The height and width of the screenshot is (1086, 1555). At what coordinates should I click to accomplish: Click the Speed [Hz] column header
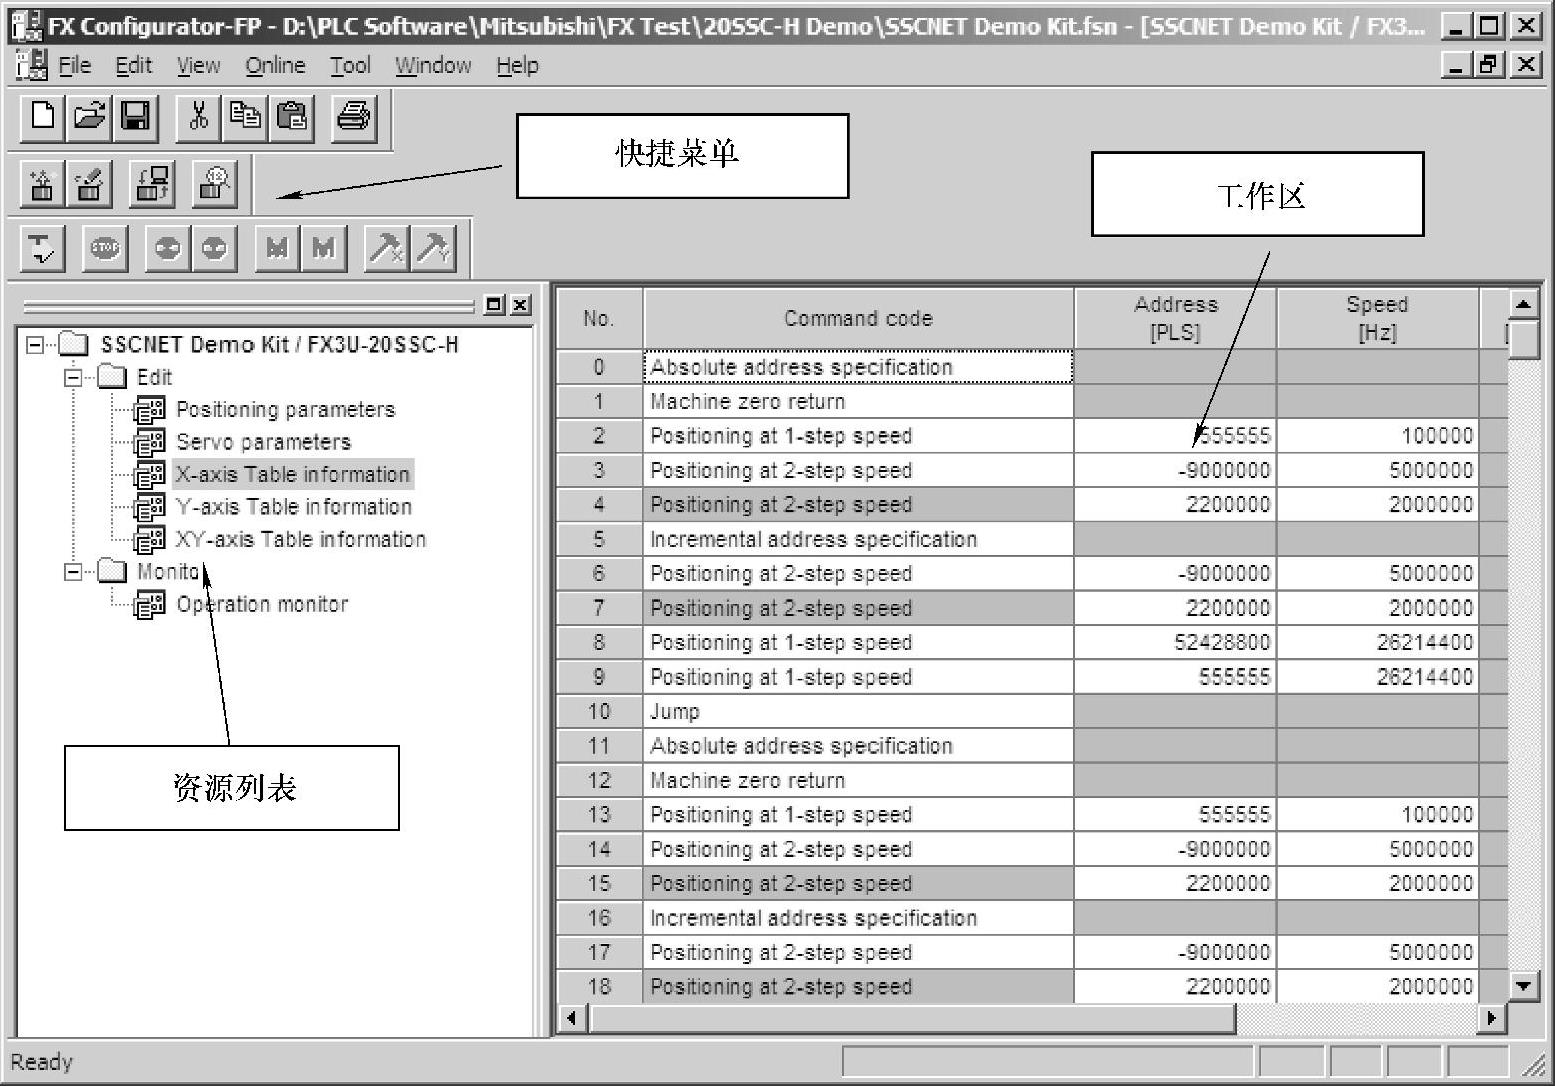pyautogui.click(x=1378, y=319)
